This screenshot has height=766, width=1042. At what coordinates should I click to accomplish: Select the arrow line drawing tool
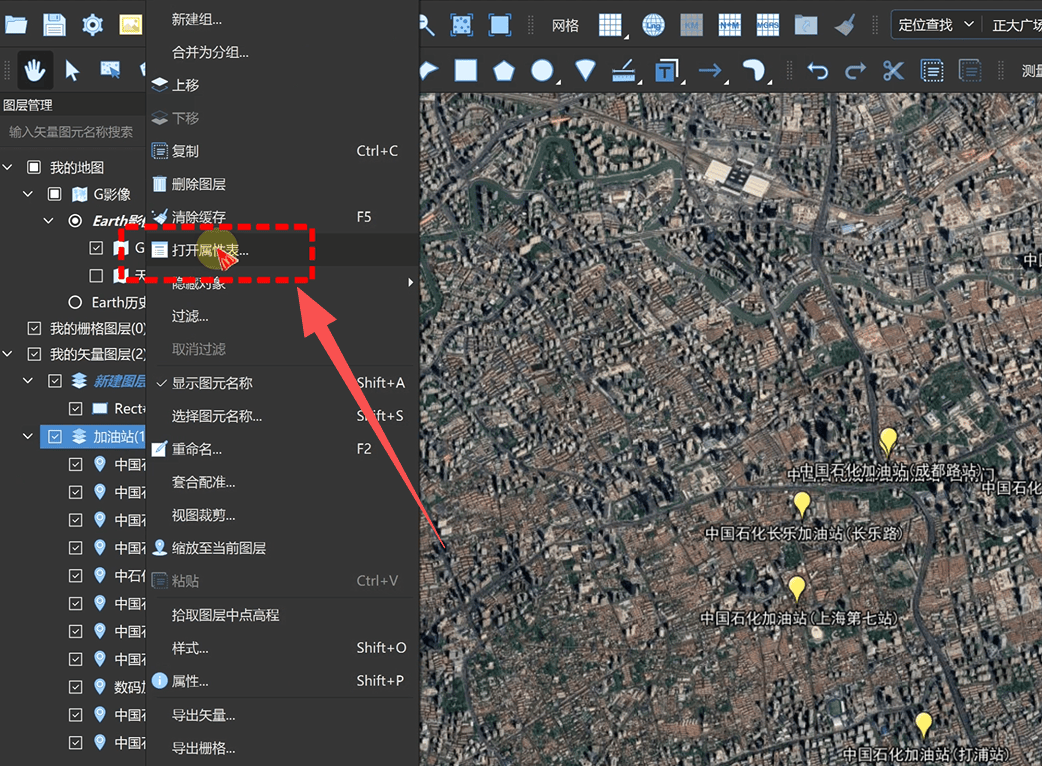pyautogui.click(x=710, y=70)
